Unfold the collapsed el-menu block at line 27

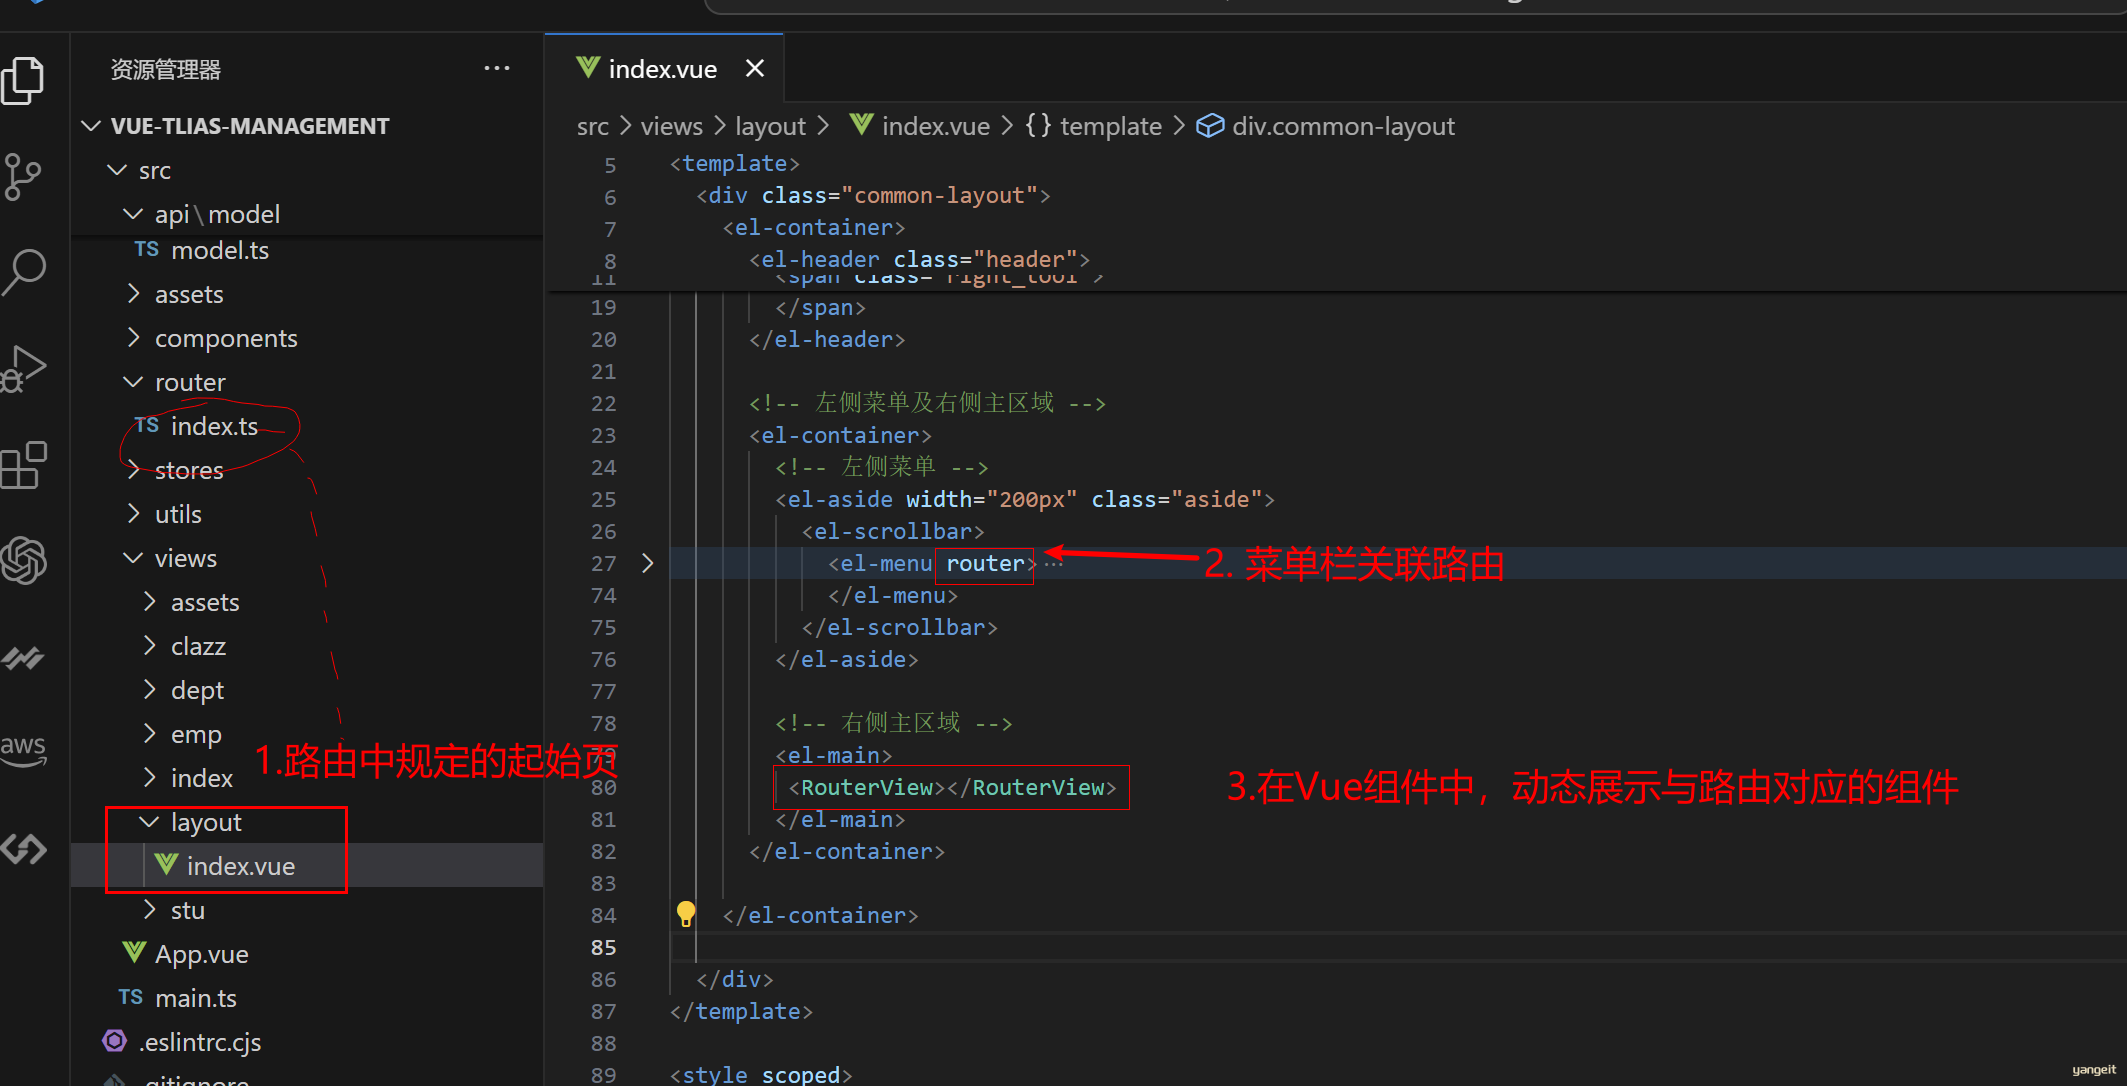click(647, 563)
